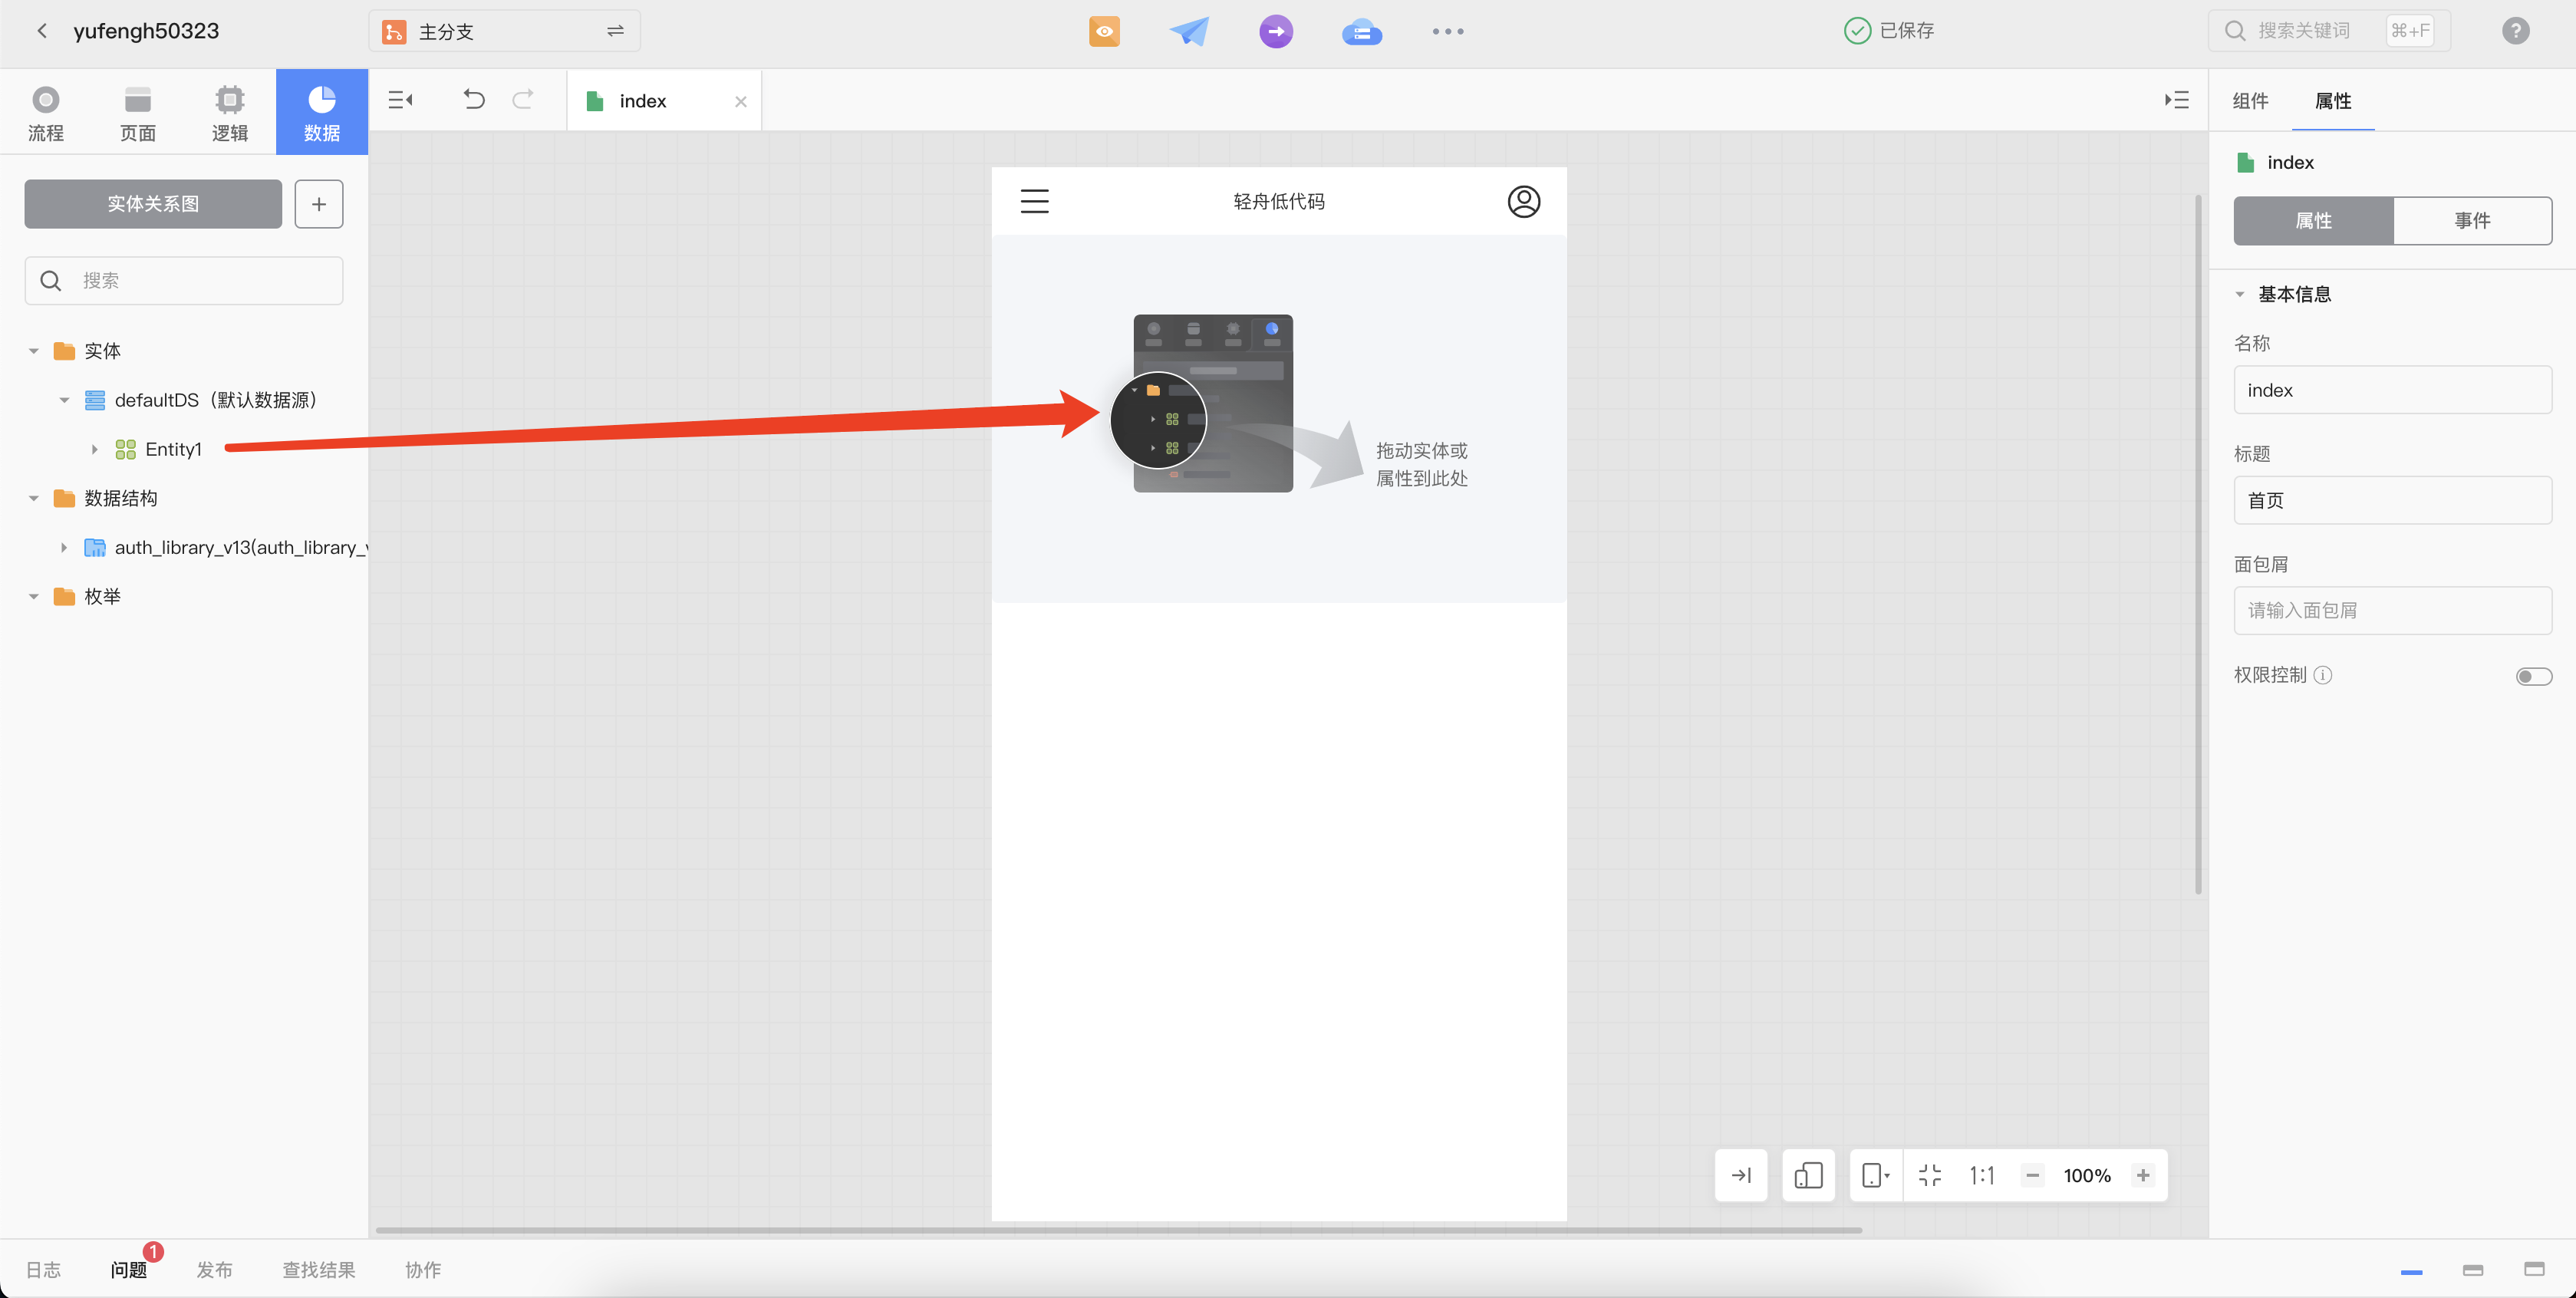The height and width of the screenshot is (1298, 2576).
Task: Click the device layout icon
Action: (1808, 1175)
